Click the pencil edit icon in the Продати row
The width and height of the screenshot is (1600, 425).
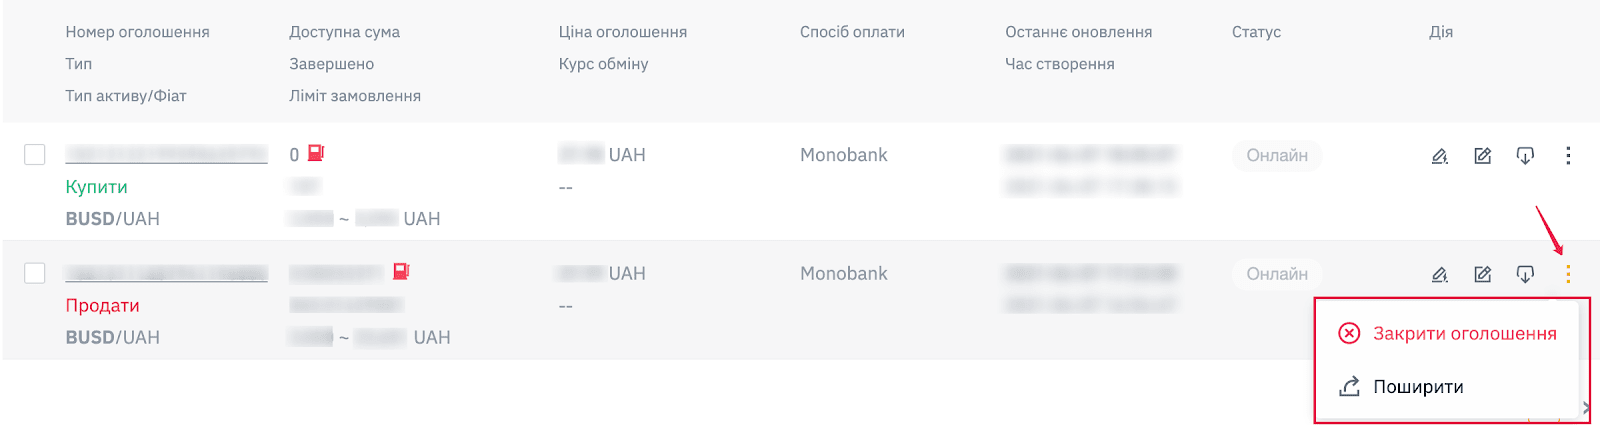[1440, 274]
